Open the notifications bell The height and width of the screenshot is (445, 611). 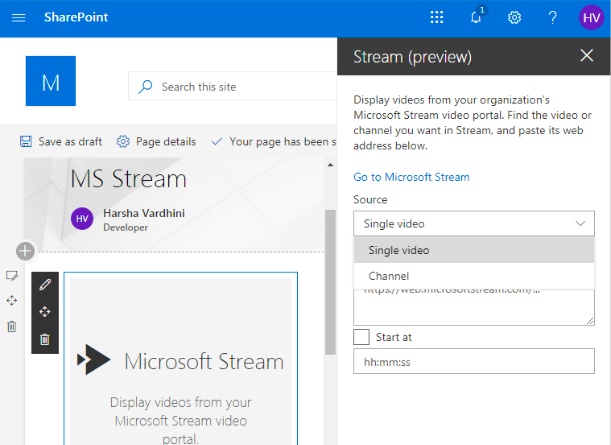click(477, 18)
